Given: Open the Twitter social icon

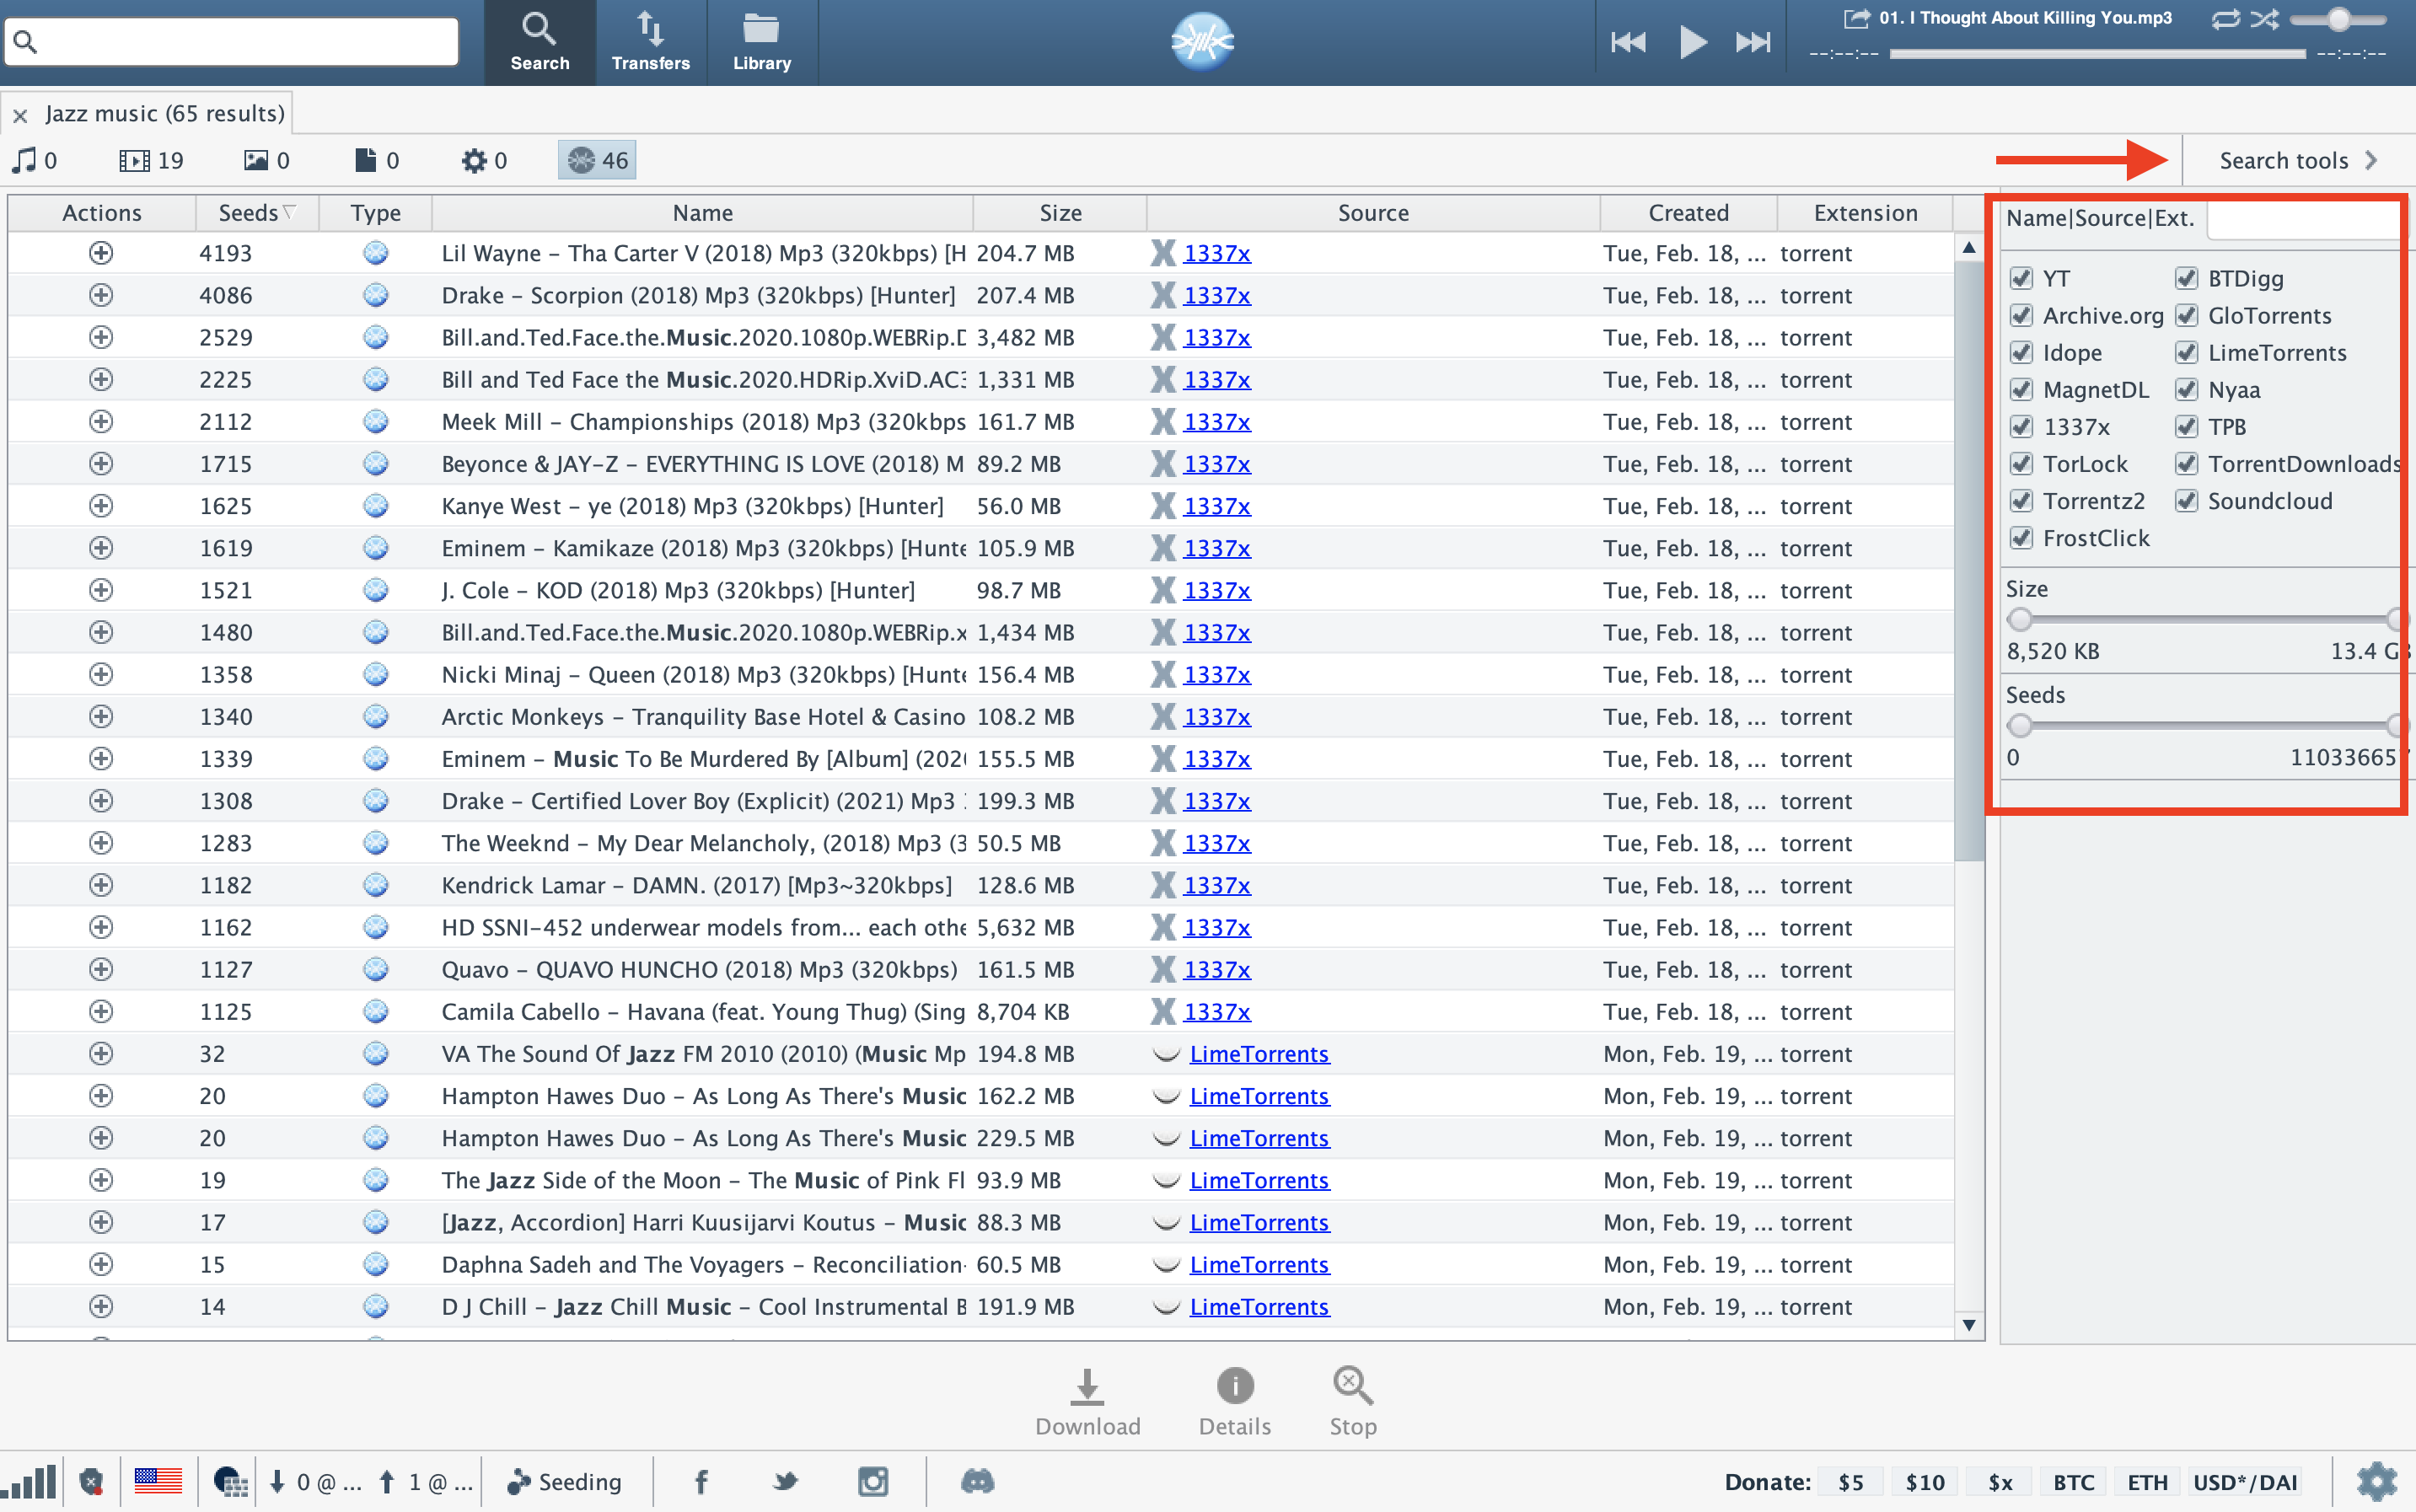Looking at the screenshot, I should [x=786, y=1481].
